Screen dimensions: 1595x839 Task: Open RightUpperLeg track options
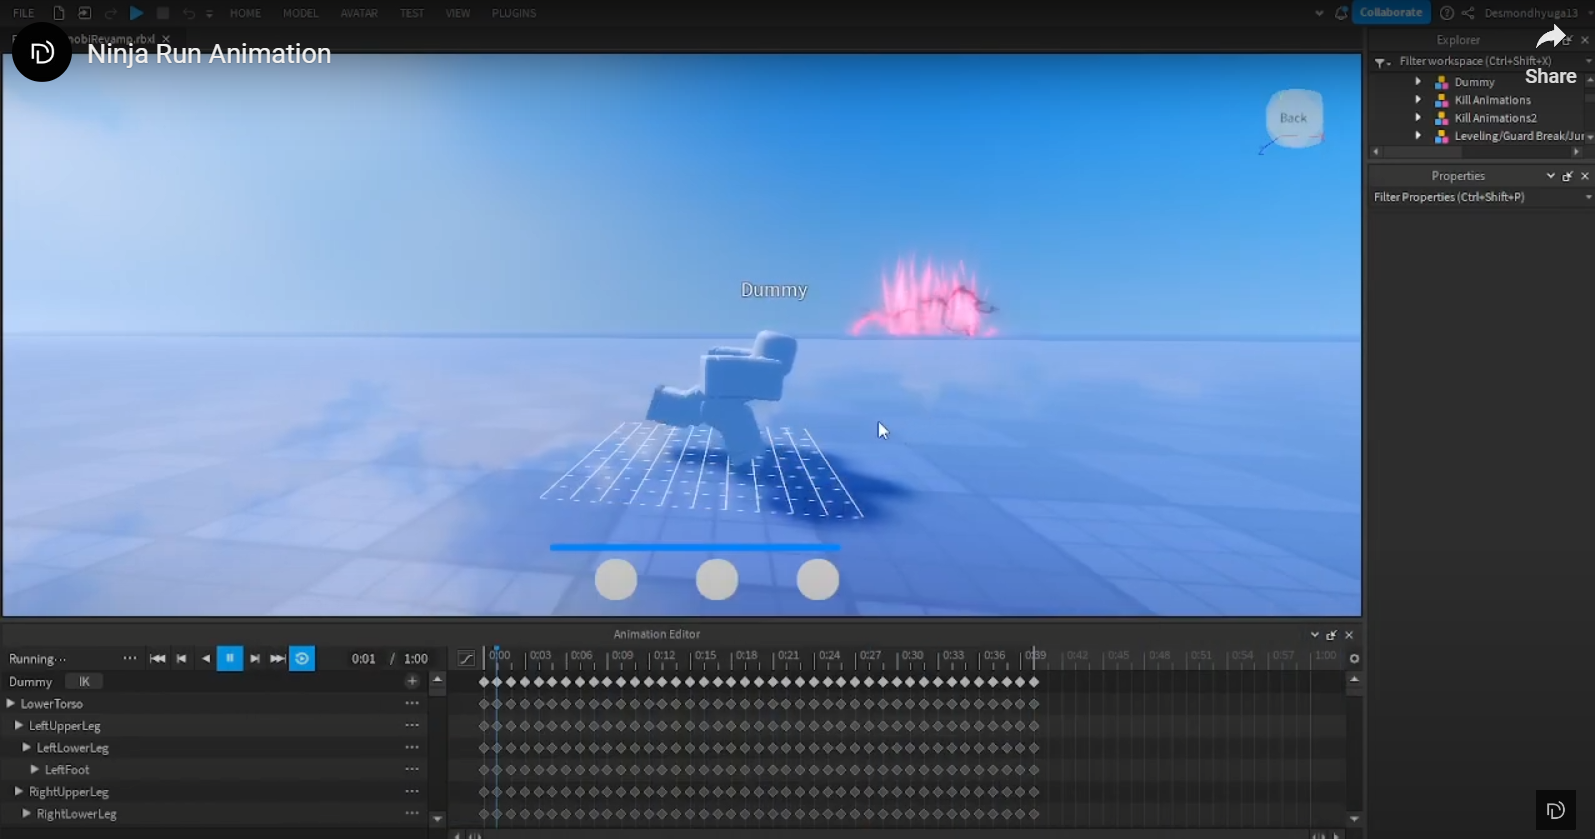pos(412,791)
